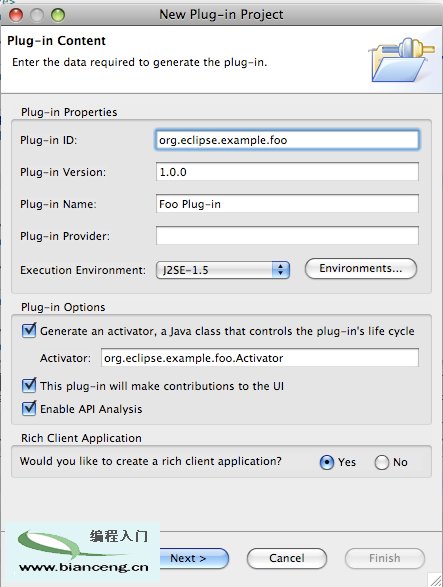Image resolution: width=443 pixels, height=587 pixels.
Task: Click the bianceng.cn watermark logo
Action: (83, 552)
